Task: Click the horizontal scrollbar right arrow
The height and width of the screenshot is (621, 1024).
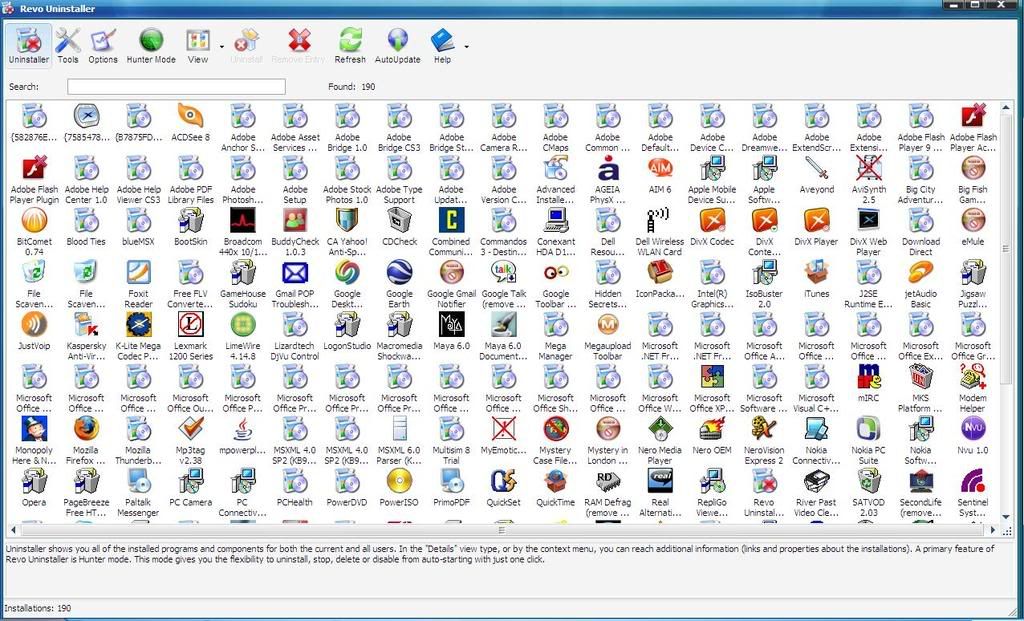Action: click(993, 530)
